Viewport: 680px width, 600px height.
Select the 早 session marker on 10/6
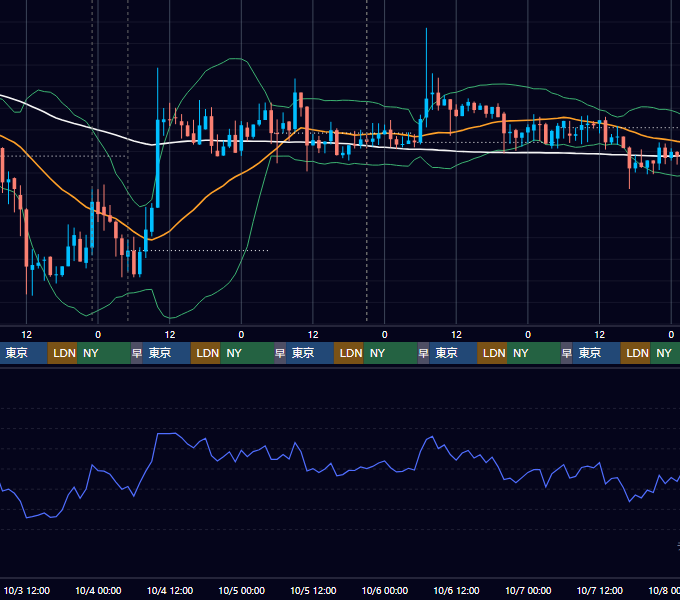(423, 353)
